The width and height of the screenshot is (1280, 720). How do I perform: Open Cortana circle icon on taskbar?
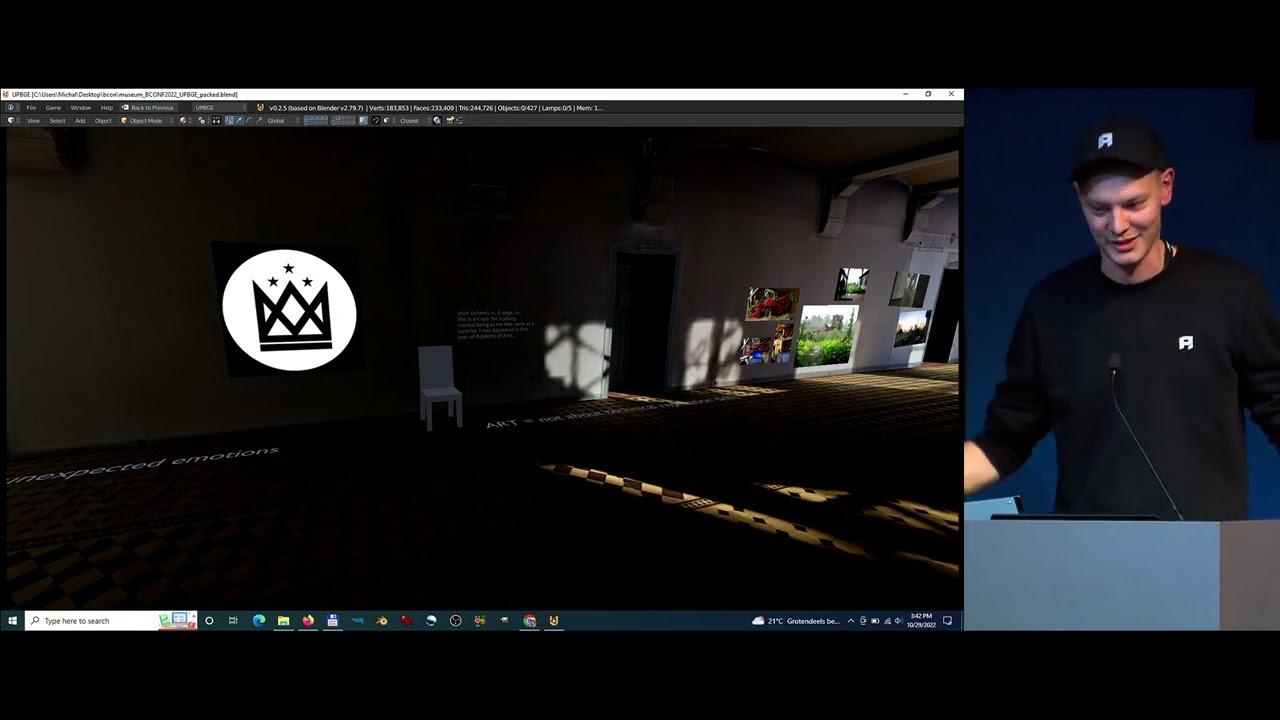click(x=209, y=621)
